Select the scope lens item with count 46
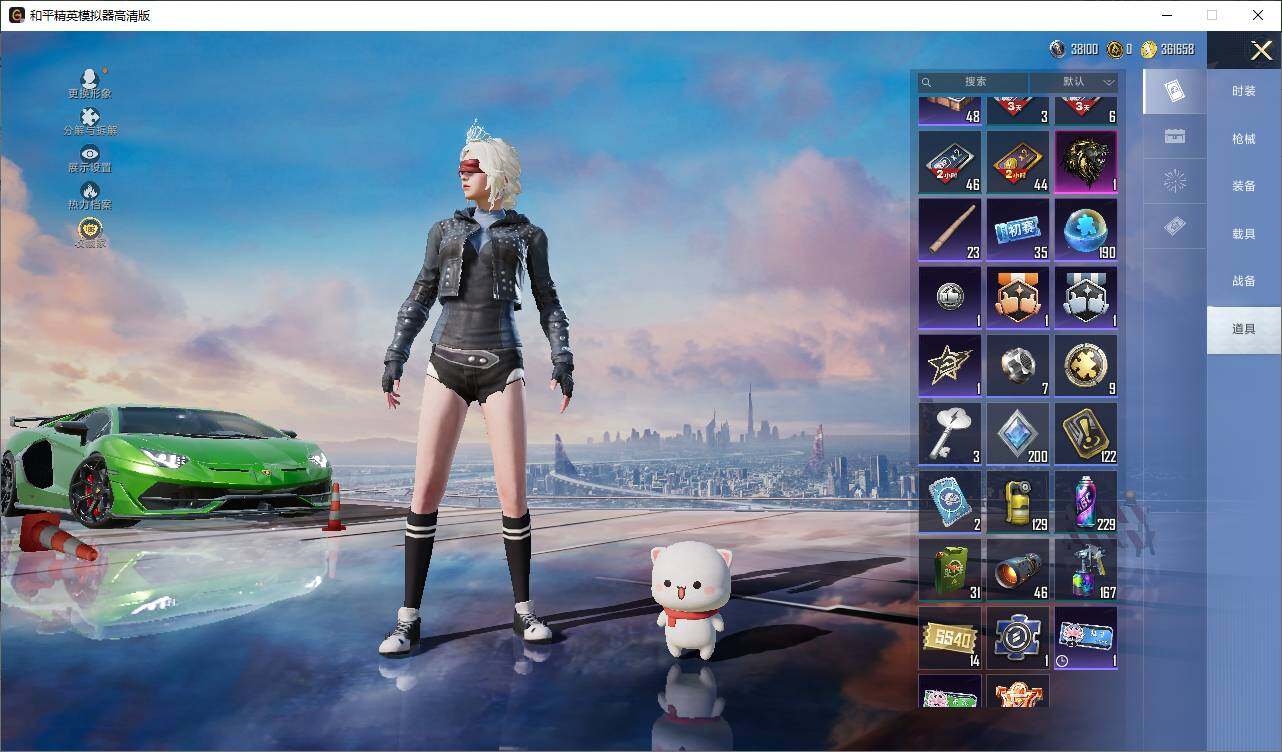This screenshot has height=752, width=1282. coord(1018,570)
